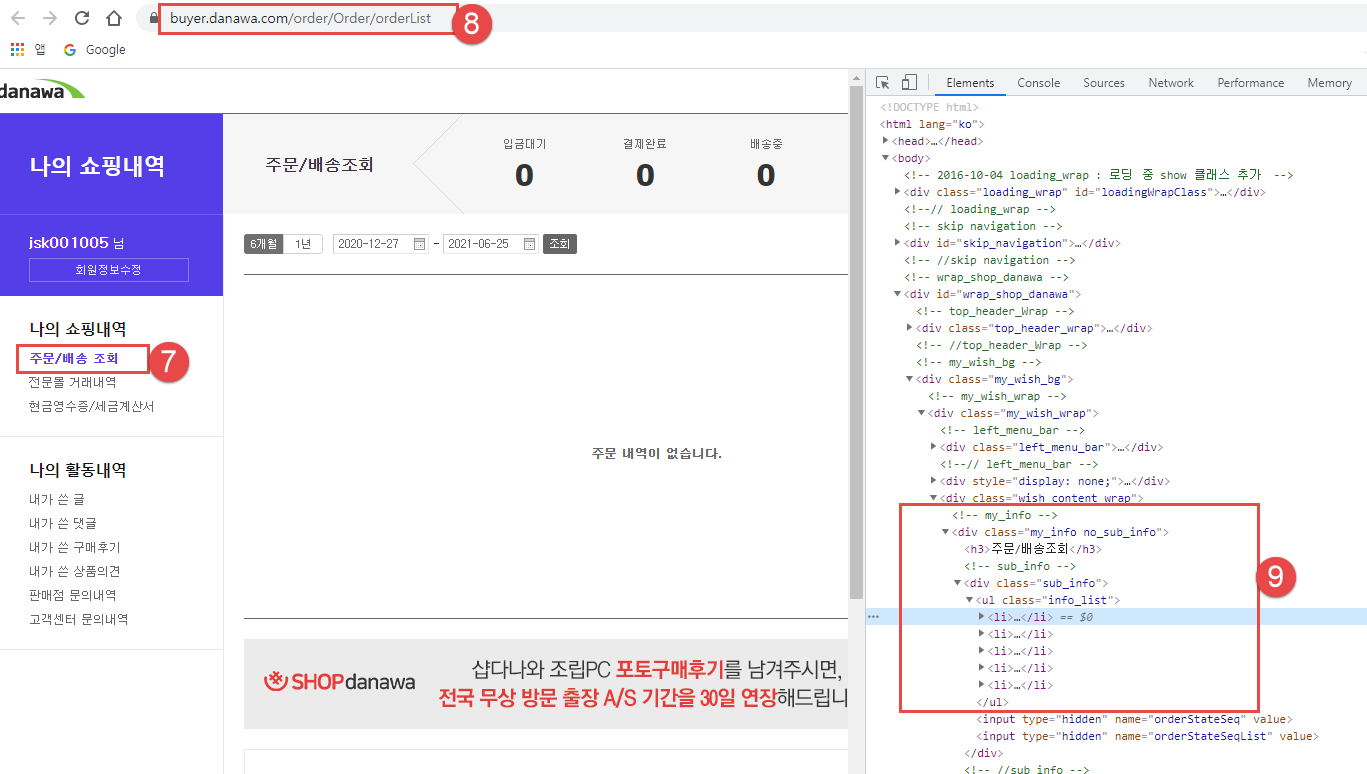Click the 배송중 count
The height and width of the screenshot is (774, 1367).
(766, 175)
